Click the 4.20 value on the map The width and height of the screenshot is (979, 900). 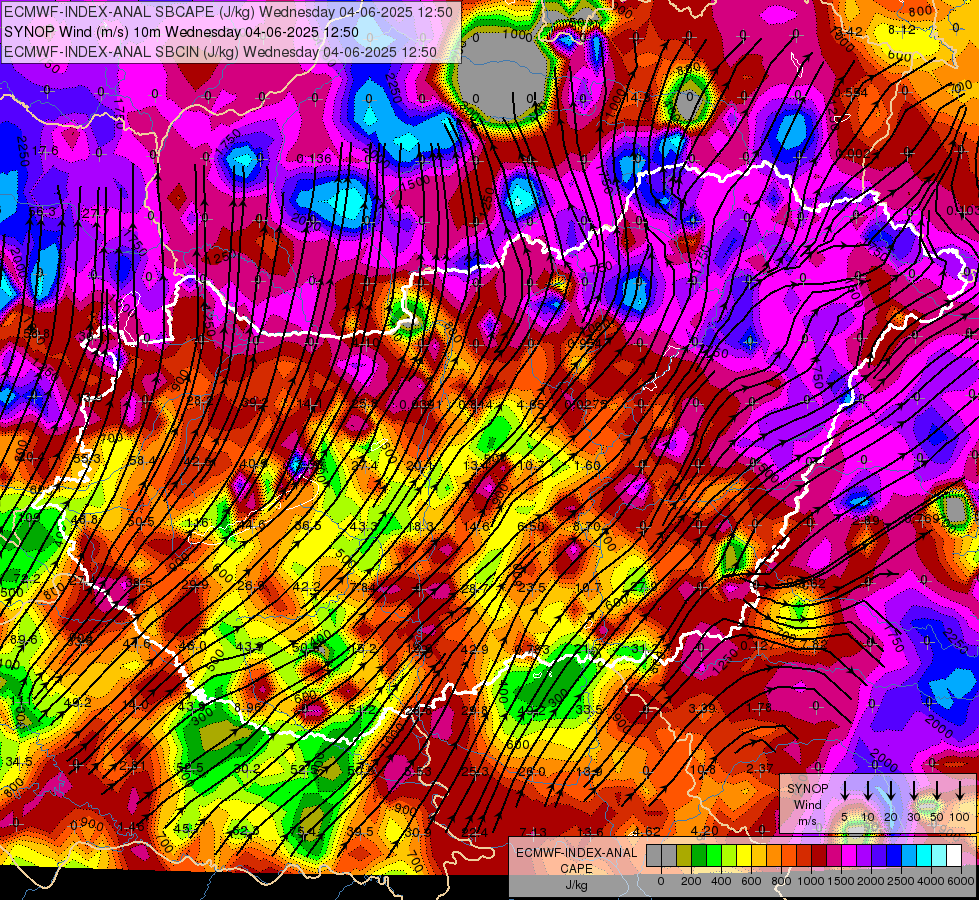point(705,831)
